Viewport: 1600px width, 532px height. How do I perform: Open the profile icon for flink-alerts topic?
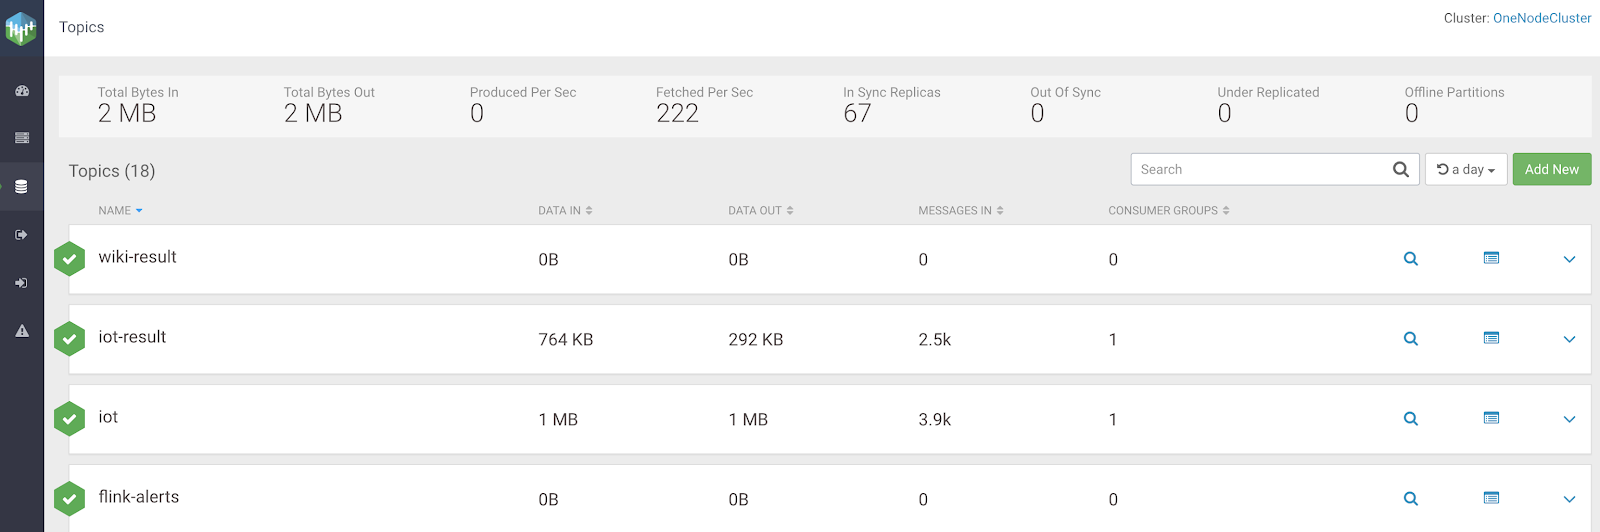click(1491, 499)
